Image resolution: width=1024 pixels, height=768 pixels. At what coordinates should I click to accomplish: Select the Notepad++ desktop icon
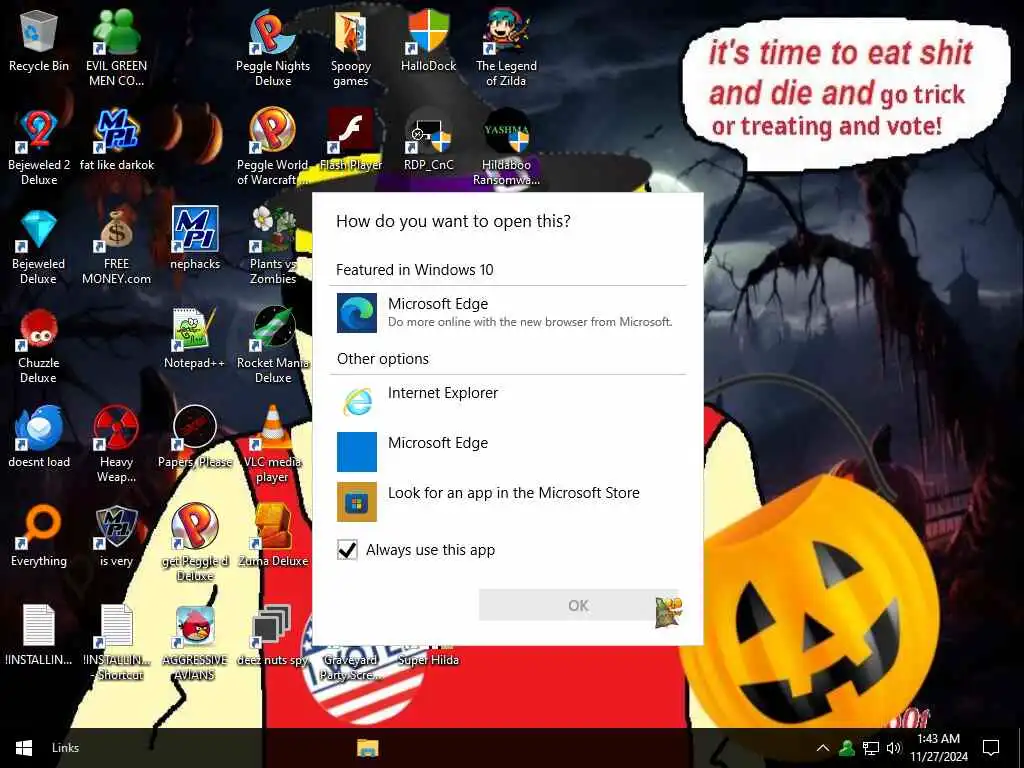[195, 338]
